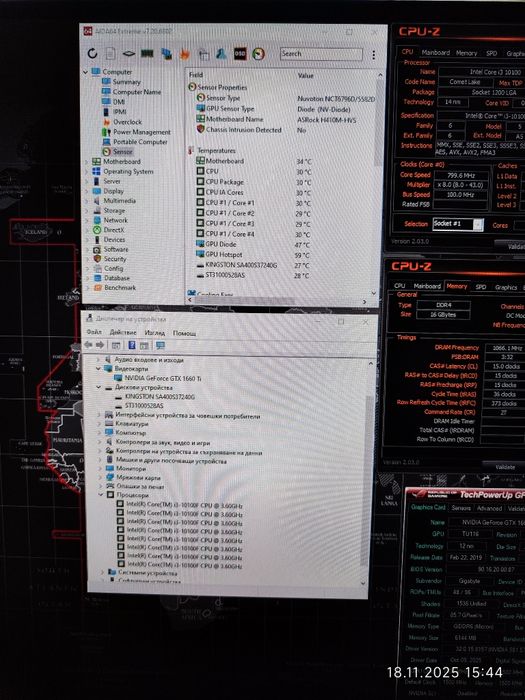Viewport: 525px width, 700px height.
Task: Click the AIDA64 memory stick benchmark icon
Action: (147, 54)
